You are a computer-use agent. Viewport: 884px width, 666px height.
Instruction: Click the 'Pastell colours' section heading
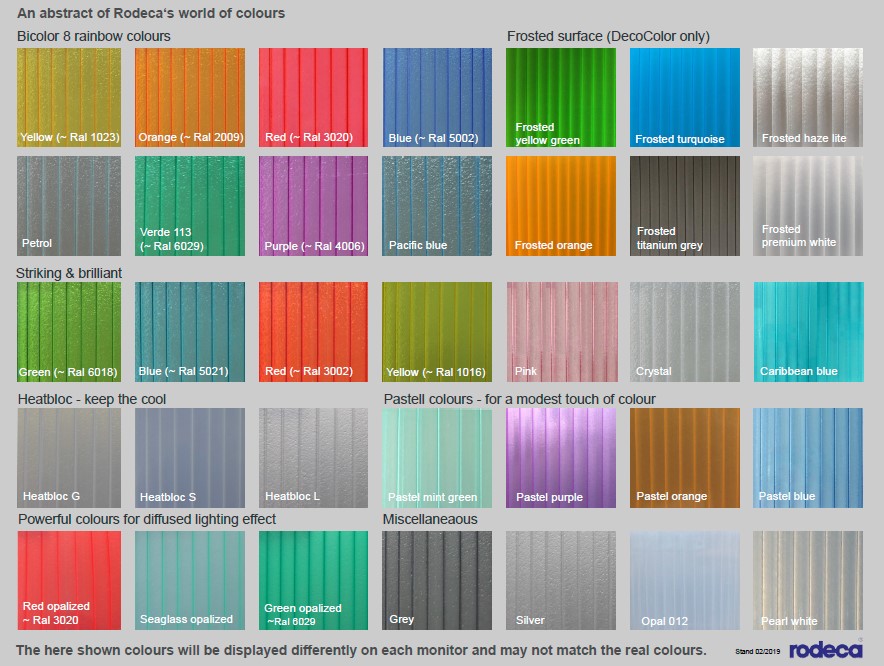click(519, 399)
